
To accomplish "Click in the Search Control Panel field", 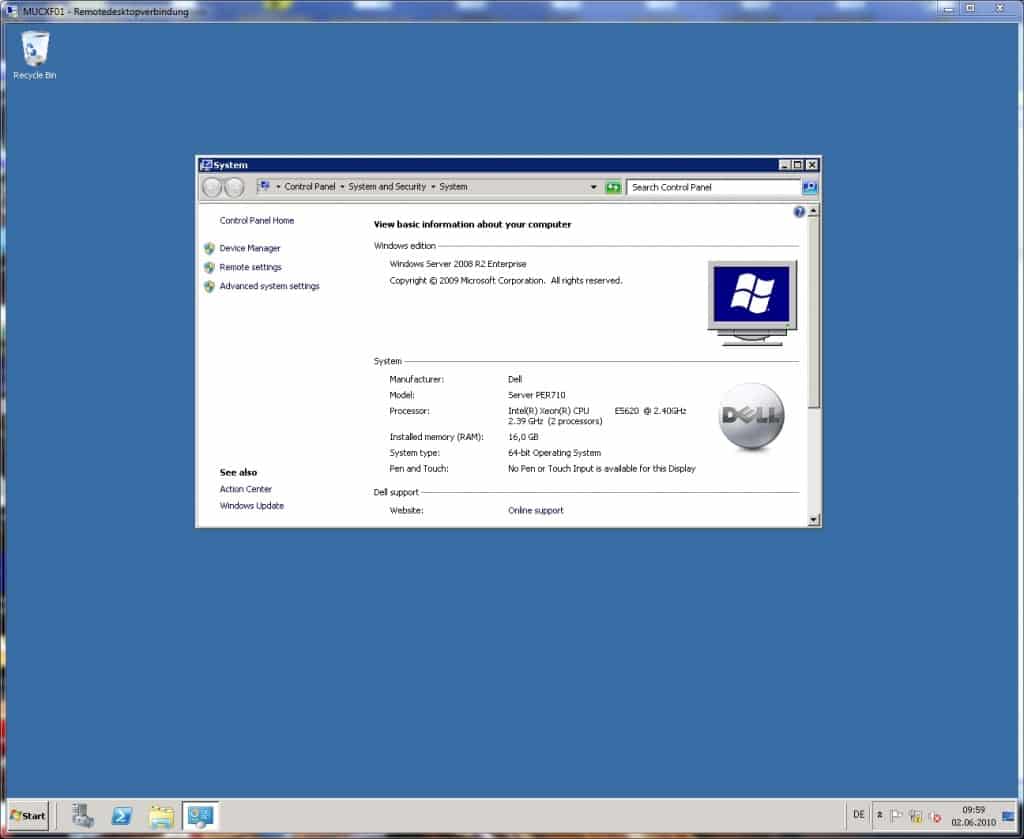I will coord(713,187).
